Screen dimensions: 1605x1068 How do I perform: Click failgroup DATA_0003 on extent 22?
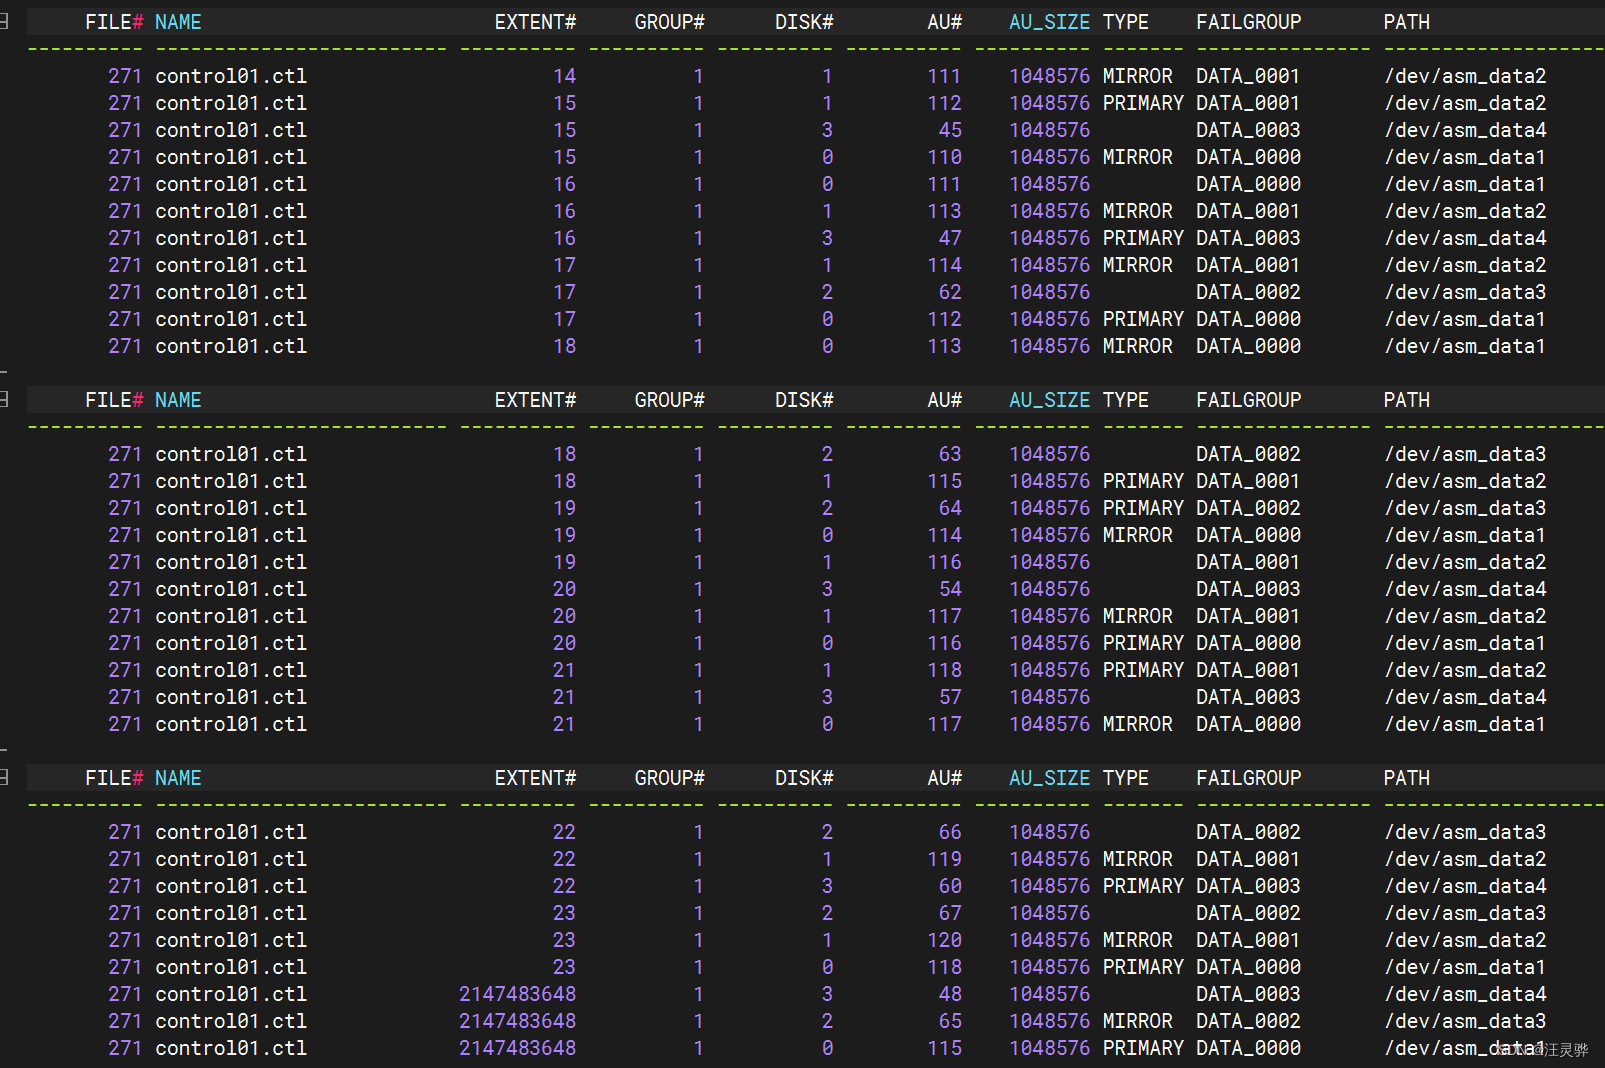click(1247, 886)
